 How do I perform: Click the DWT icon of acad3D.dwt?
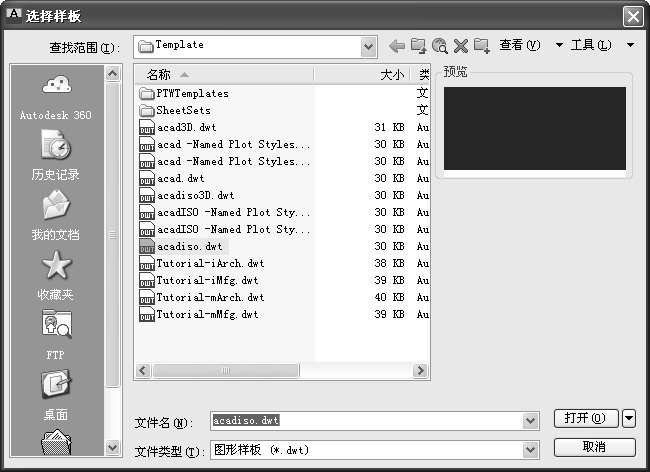coord(147,128)
